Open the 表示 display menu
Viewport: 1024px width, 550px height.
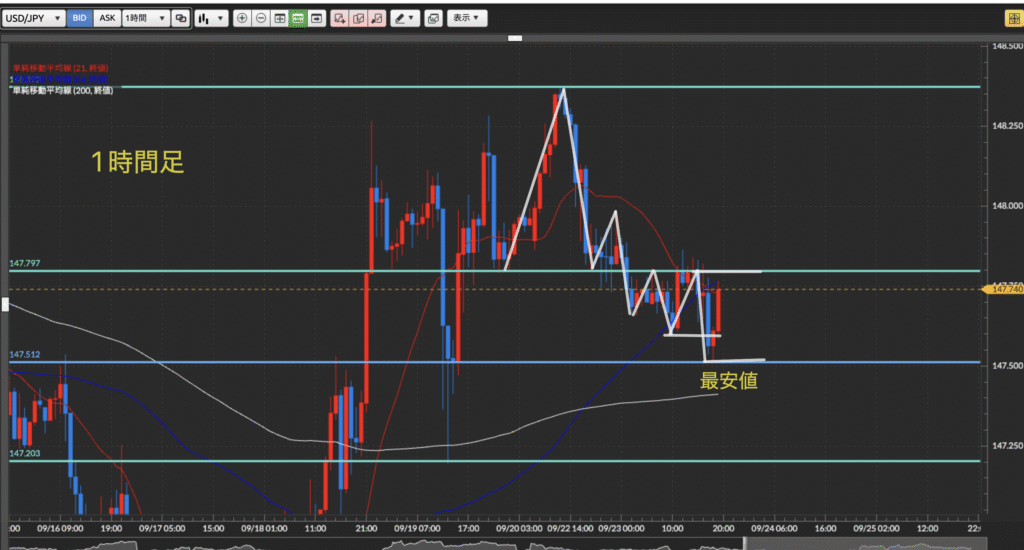(465, 18)
